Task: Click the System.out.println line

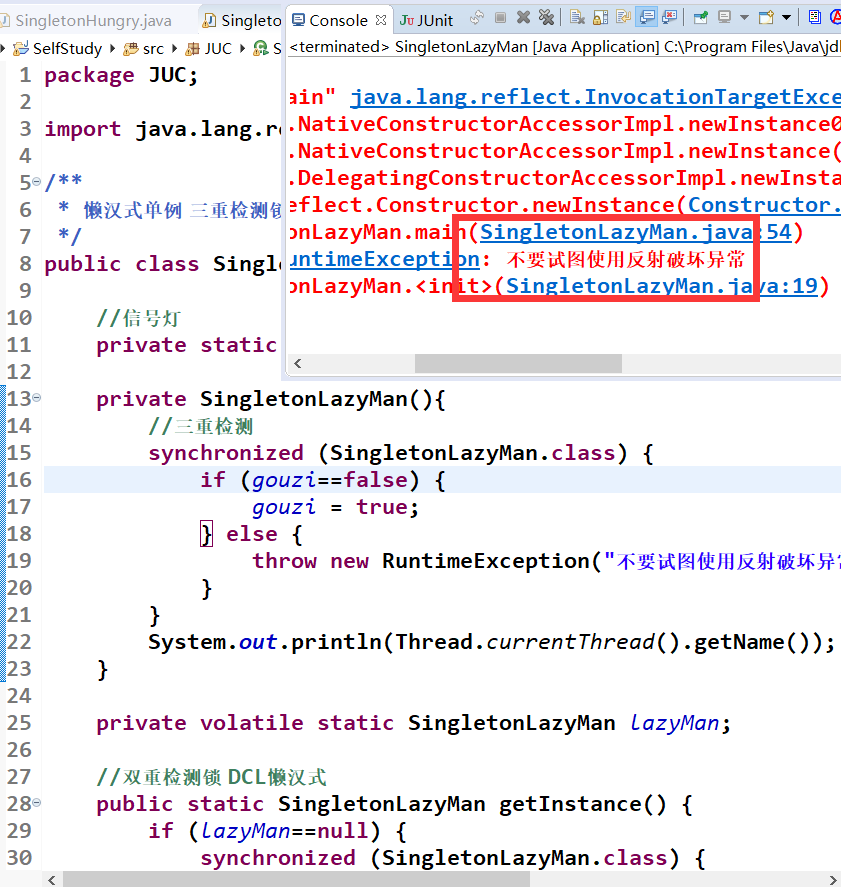Action: click(491, 641)
